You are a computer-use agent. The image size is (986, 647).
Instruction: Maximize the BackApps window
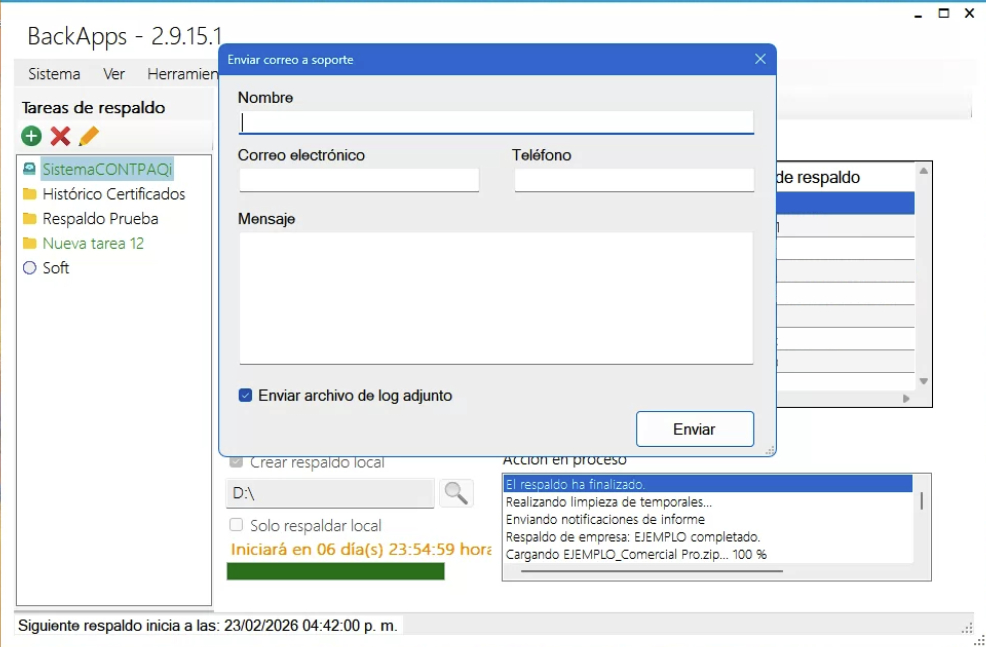[x=944, y=13]
